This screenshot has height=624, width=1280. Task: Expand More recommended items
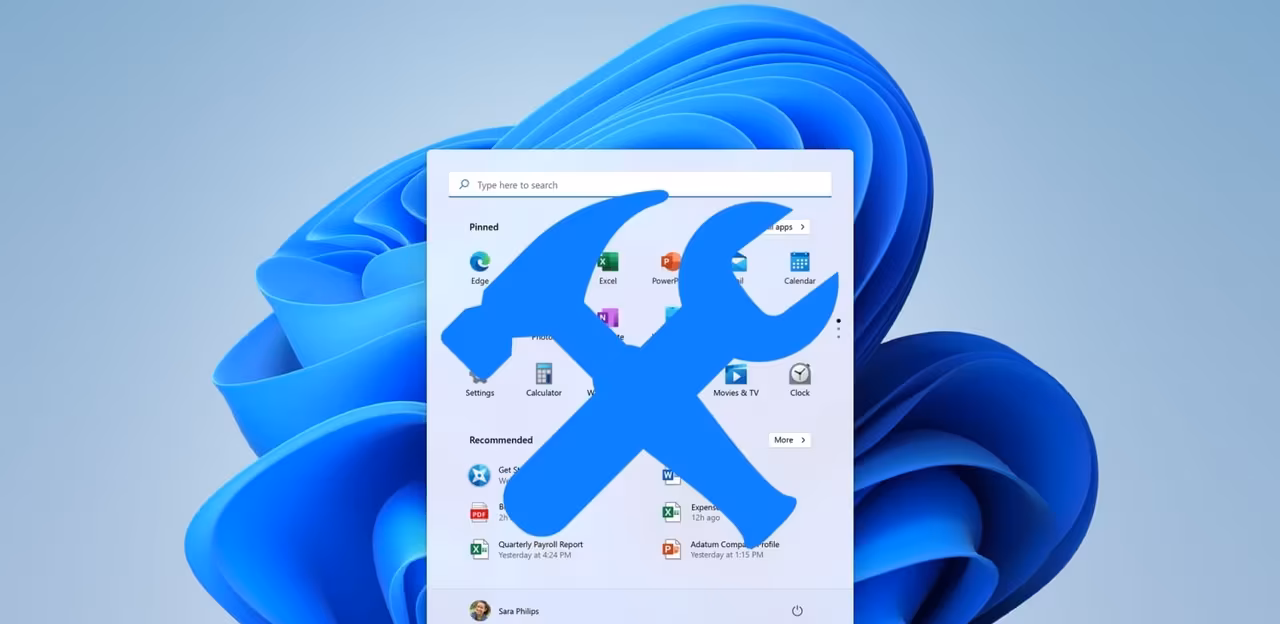(789, 440)
